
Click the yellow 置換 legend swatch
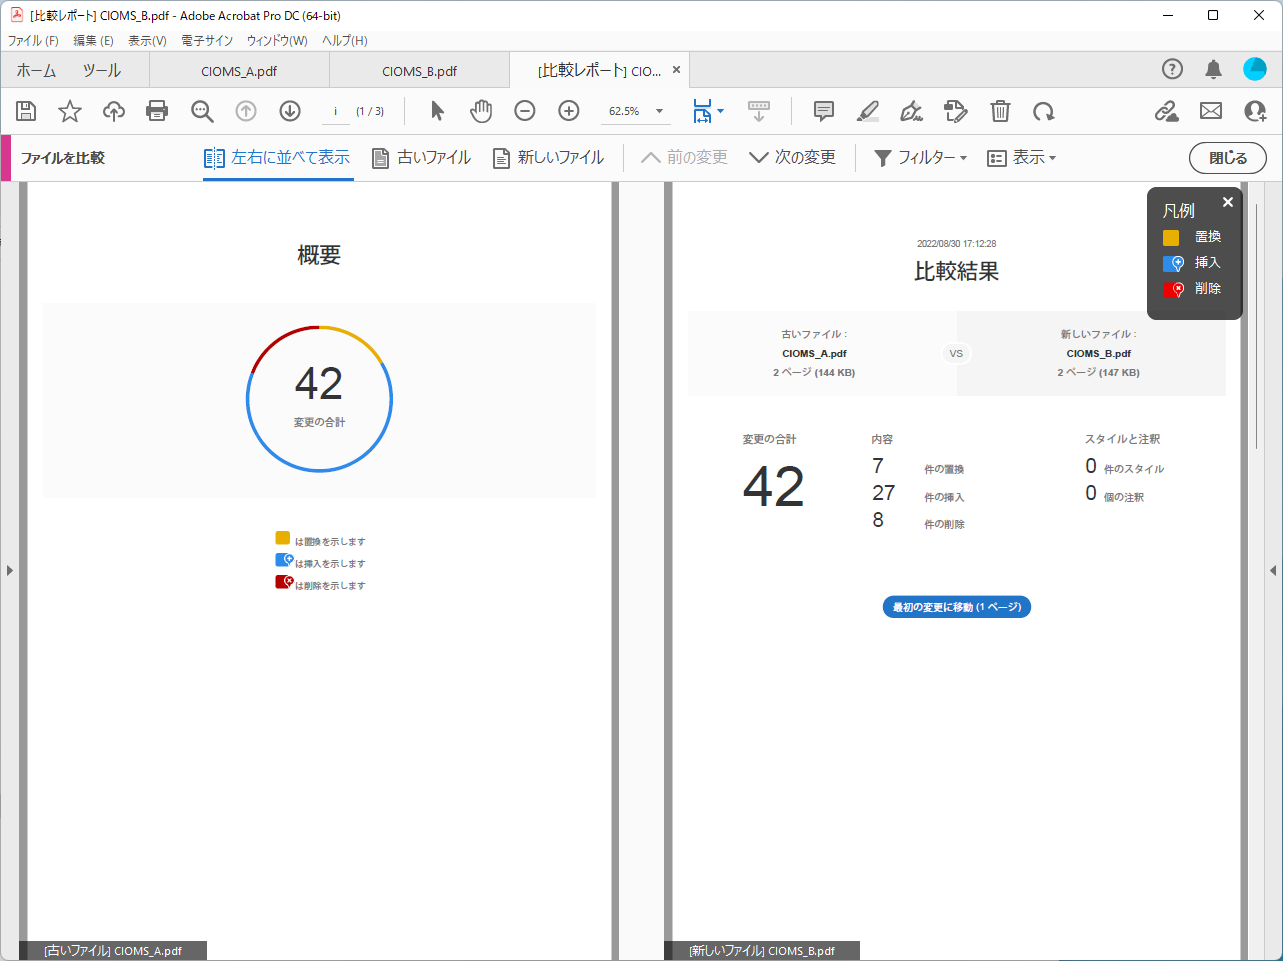[1171, 238]
